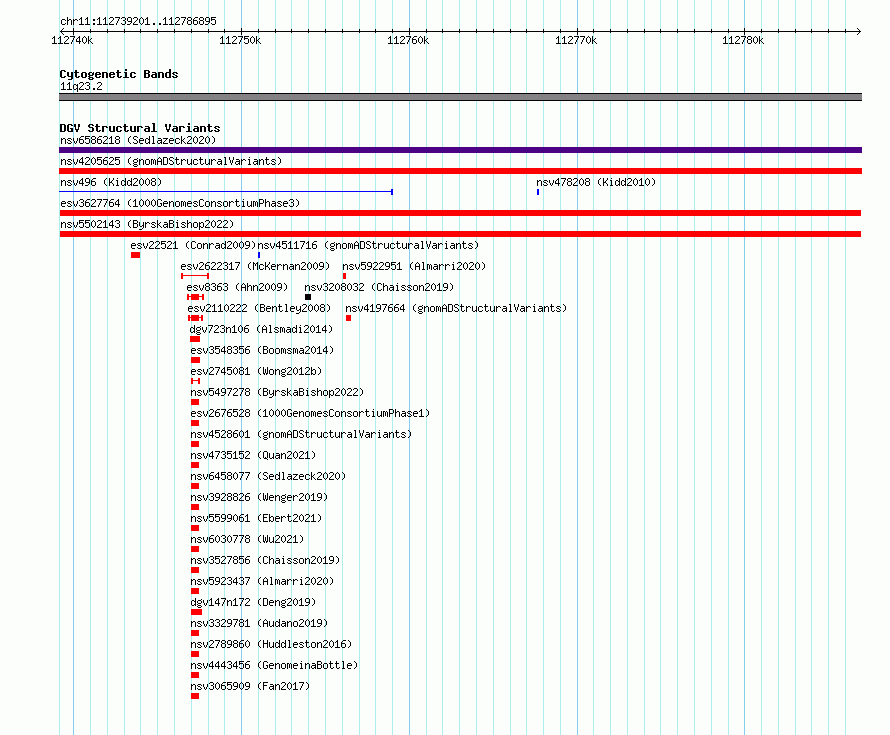This screenshot has height=735, width=890.
Task: Click nsv4735152 (Quan2021) label
Action: 253,455
